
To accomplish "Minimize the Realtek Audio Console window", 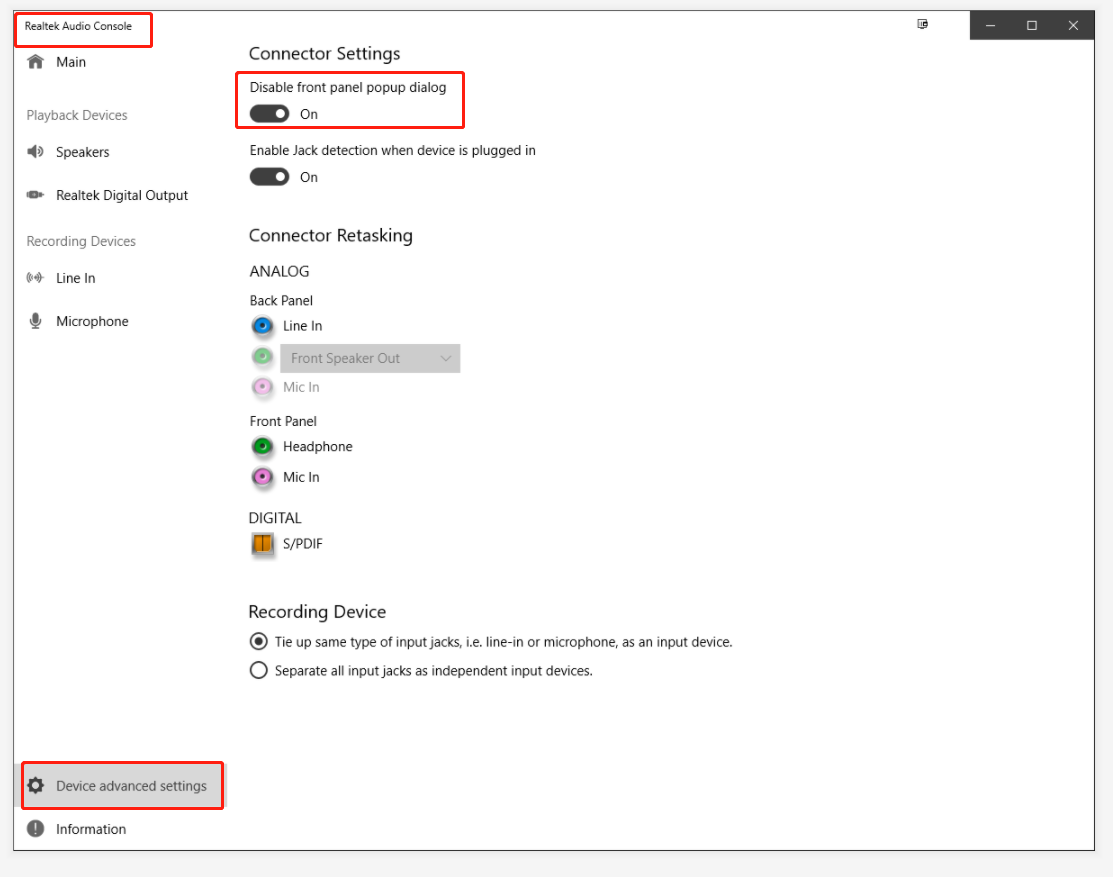I will pyautogui.click(x=990, y=26).
